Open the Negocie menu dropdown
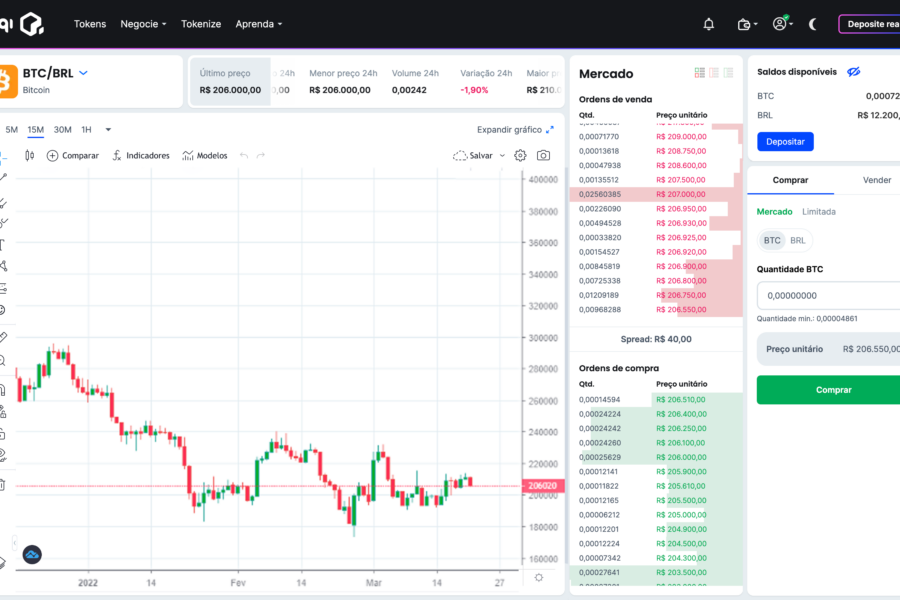Image resolution: width=900 pixels, height=600 pixels. (143, 24)
